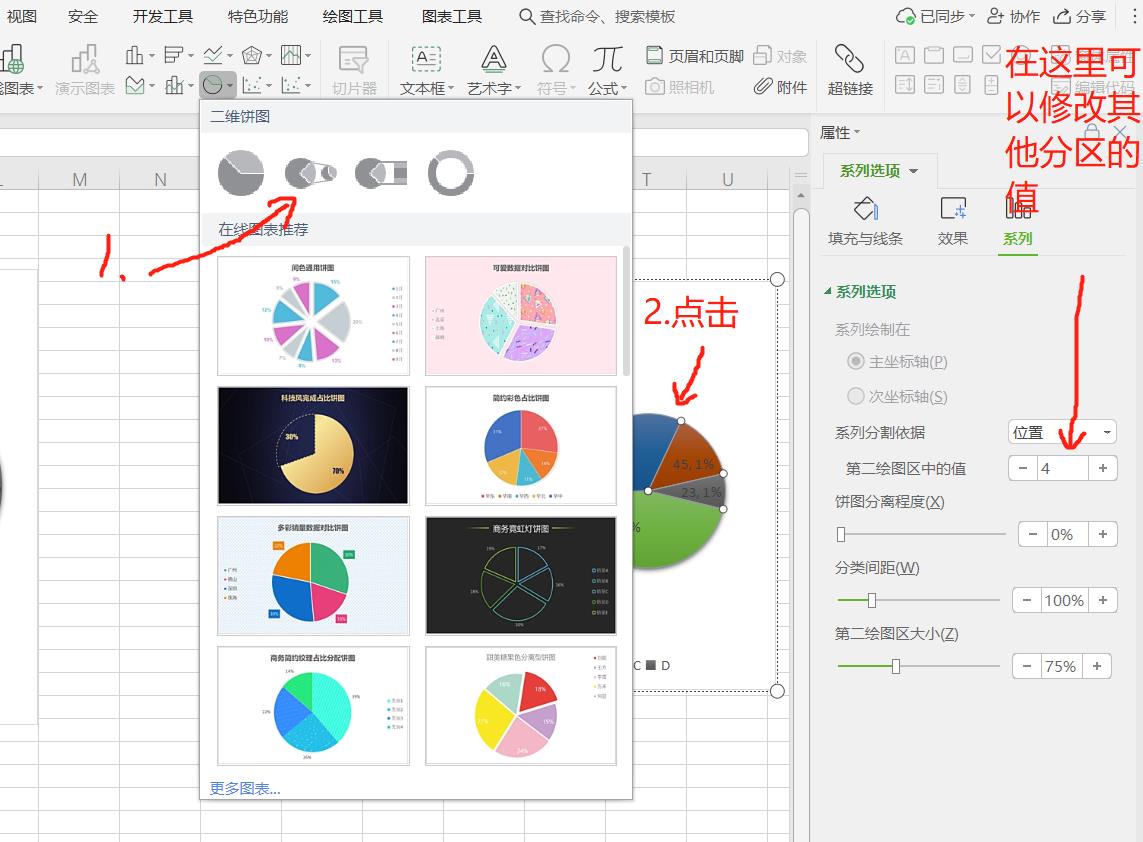Expand the pie chart dropdown arrow
Viewport: 1143px width, 842px height.
(230, 87)
